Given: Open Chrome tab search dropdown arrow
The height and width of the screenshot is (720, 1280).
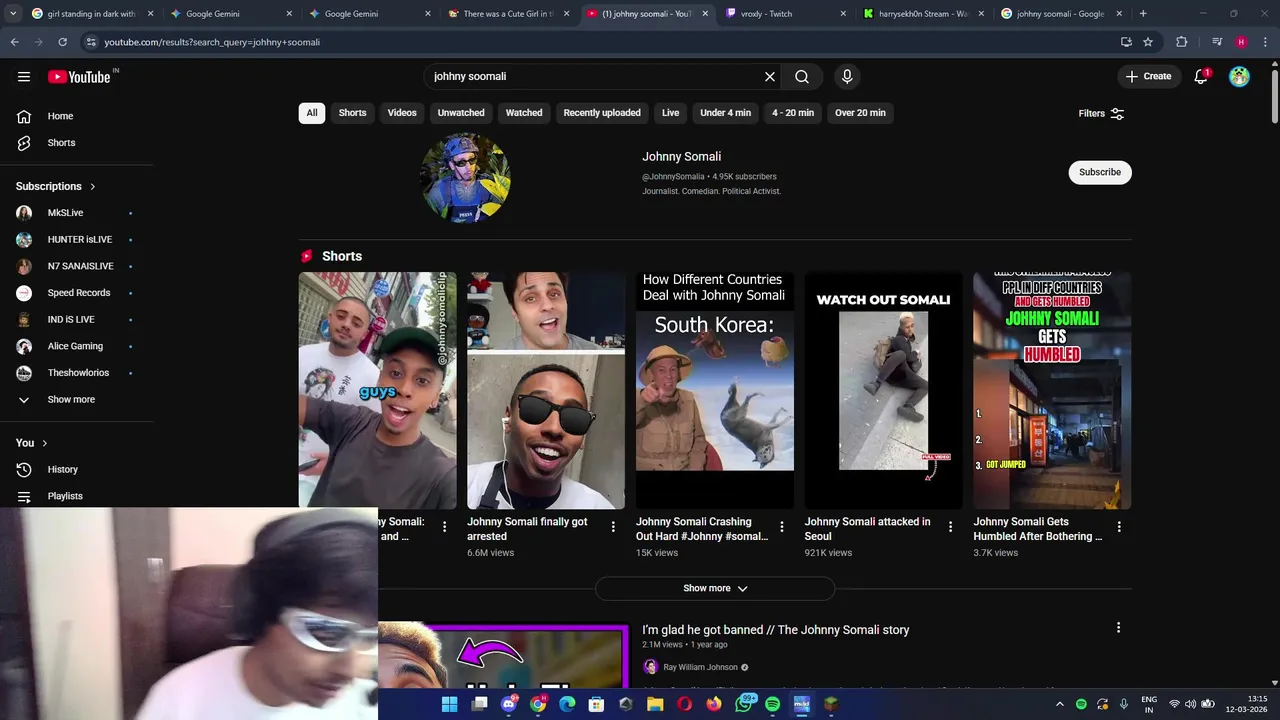Looking at the screenshot, I should [x=12, y=14].
